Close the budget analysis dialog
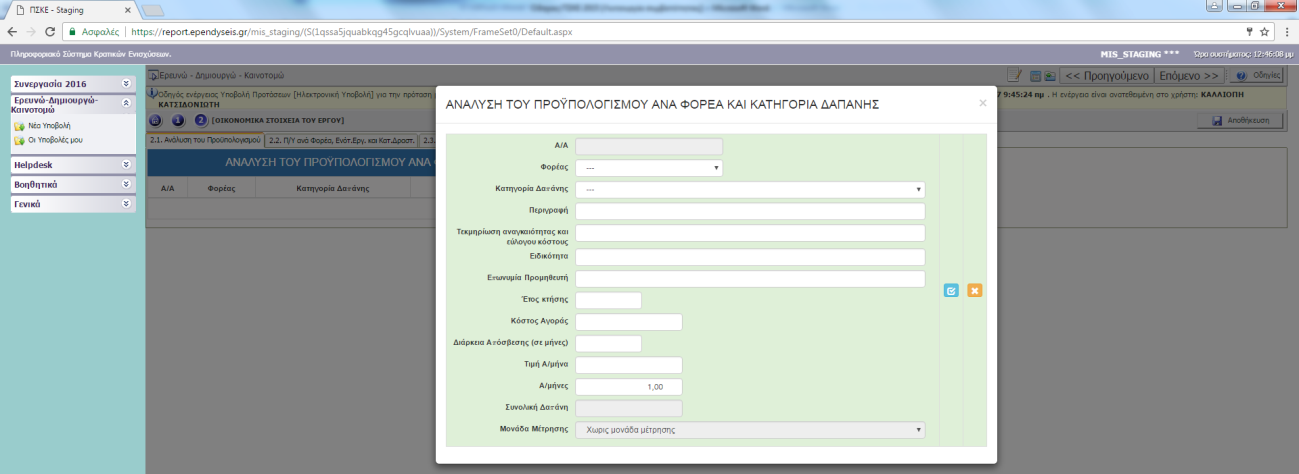 (x=982, y=102)
